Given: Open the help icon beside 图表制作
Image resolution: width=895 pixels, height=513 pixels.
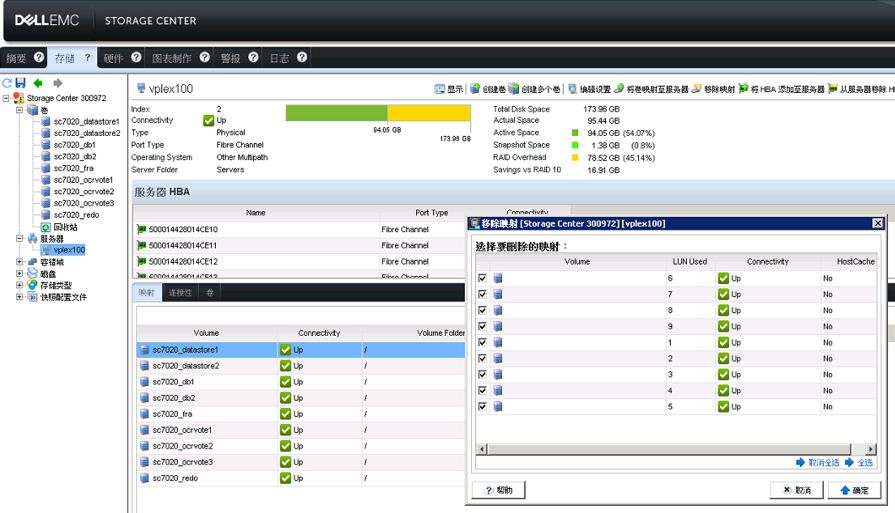Looking at the screenshot, I should click(x=205, y=57).
